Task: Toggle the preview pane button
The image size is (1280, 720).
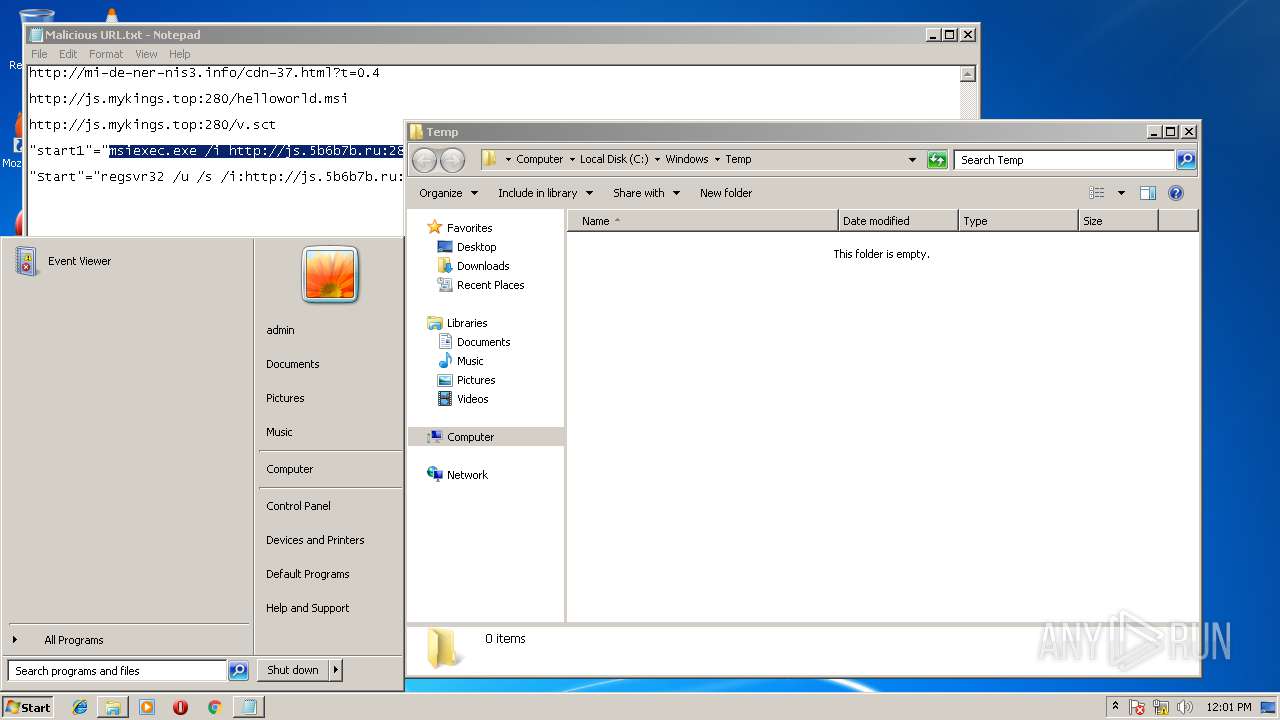Action: [x=1148, y=193]
